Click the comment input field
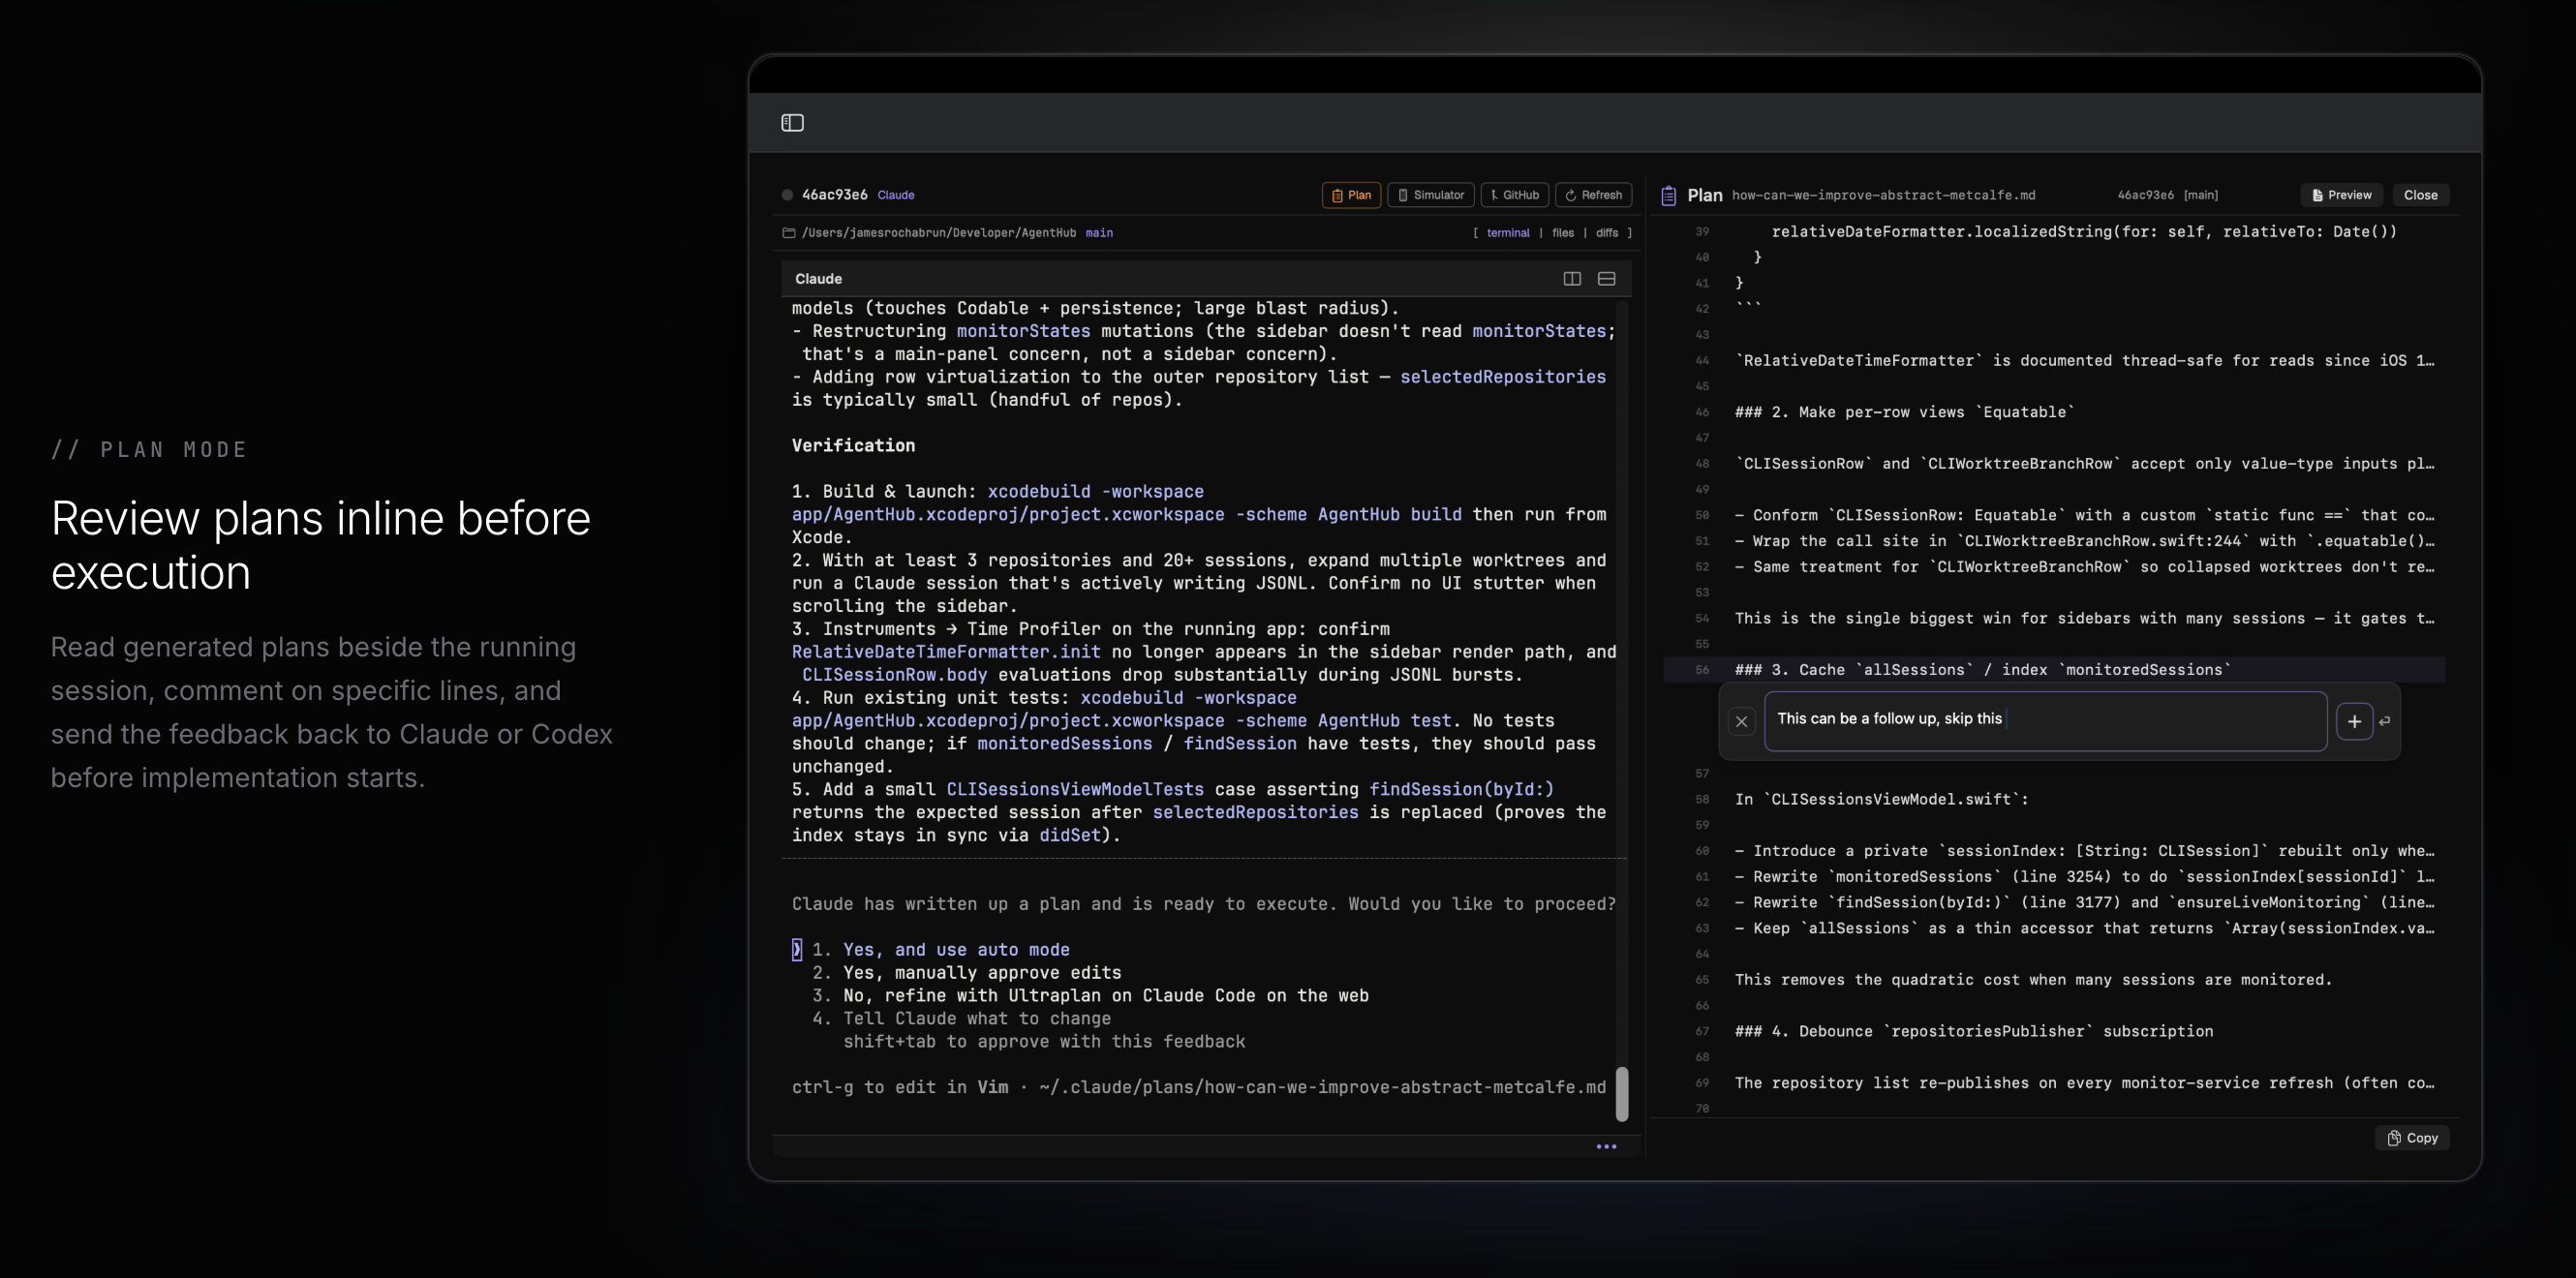Image resolution: width=2576 pixels, height=1278 pixels. click(x=2045, y=721)
